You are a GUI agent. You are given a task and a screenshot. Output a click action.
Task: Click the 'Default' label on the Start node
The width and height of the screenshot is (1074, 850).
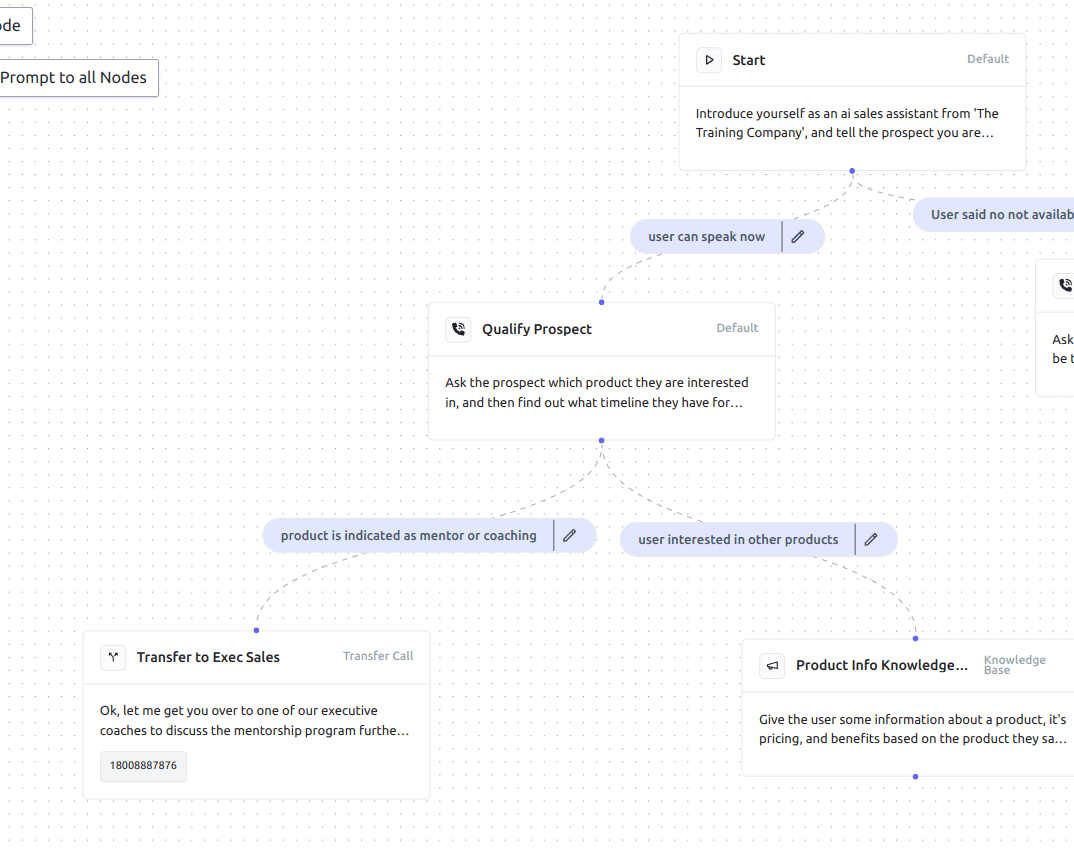click(988, 59)
